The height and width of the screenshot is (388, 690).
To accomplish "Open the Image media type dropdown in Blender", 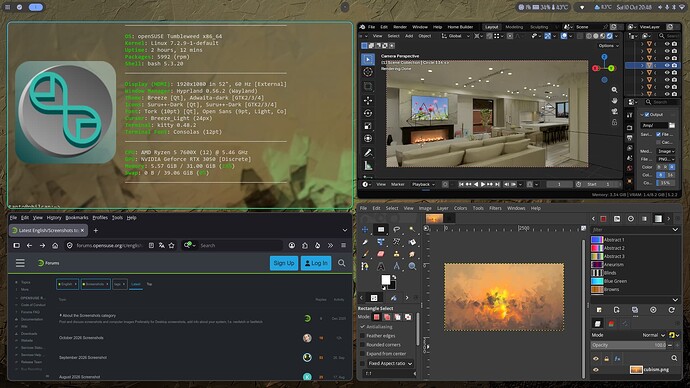I will pos(666,151).
